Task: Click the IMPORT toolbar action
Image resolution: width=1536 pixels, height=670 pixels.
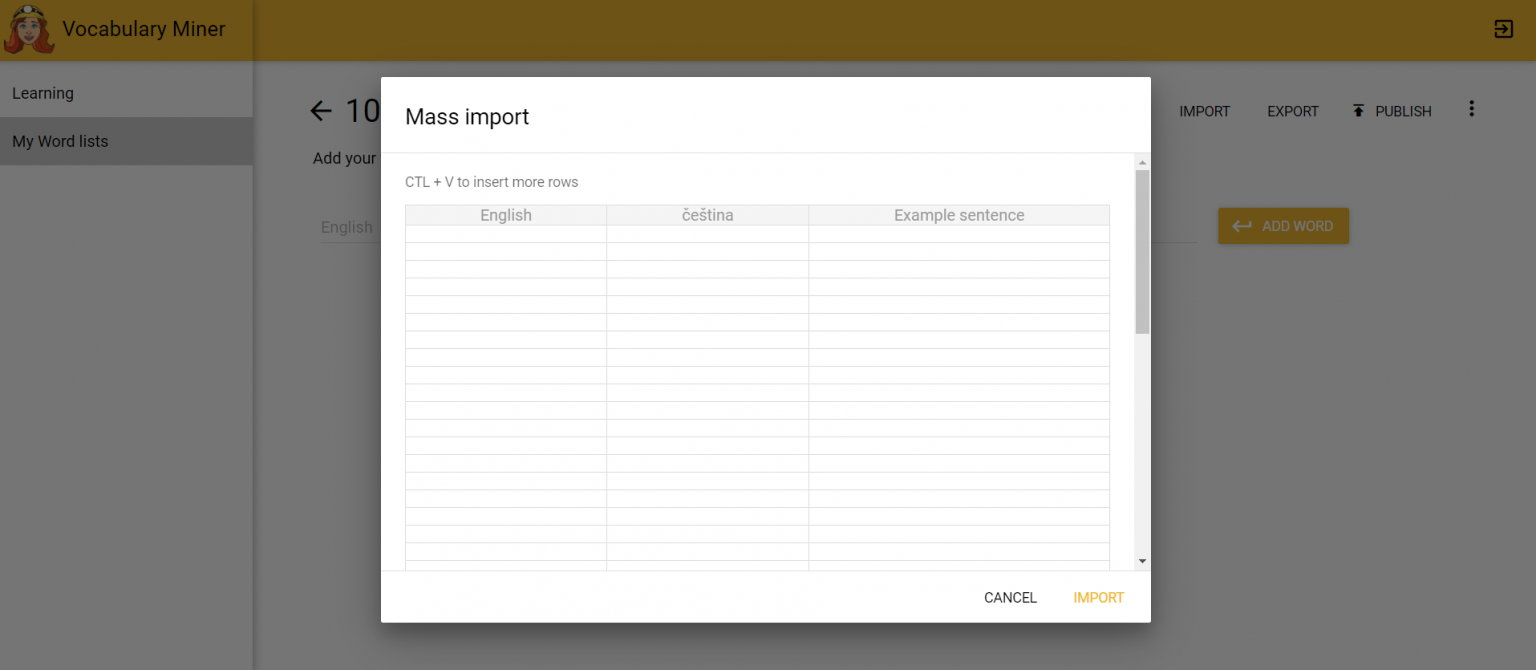Action: click(1204, 111)
